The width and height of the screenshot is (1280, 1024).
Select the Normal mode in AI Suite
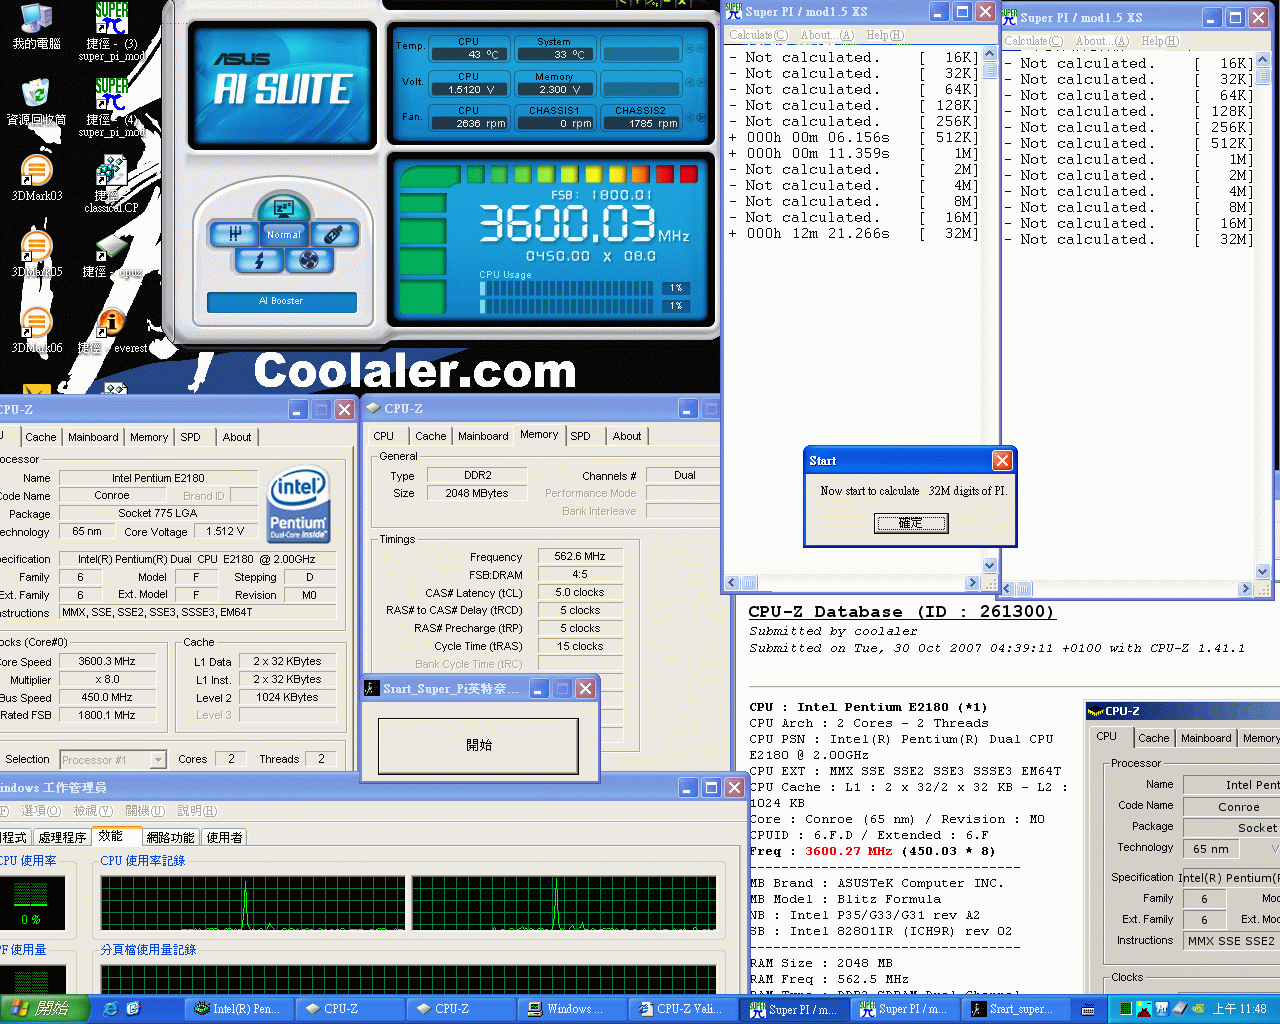click(x=283, y=234)
